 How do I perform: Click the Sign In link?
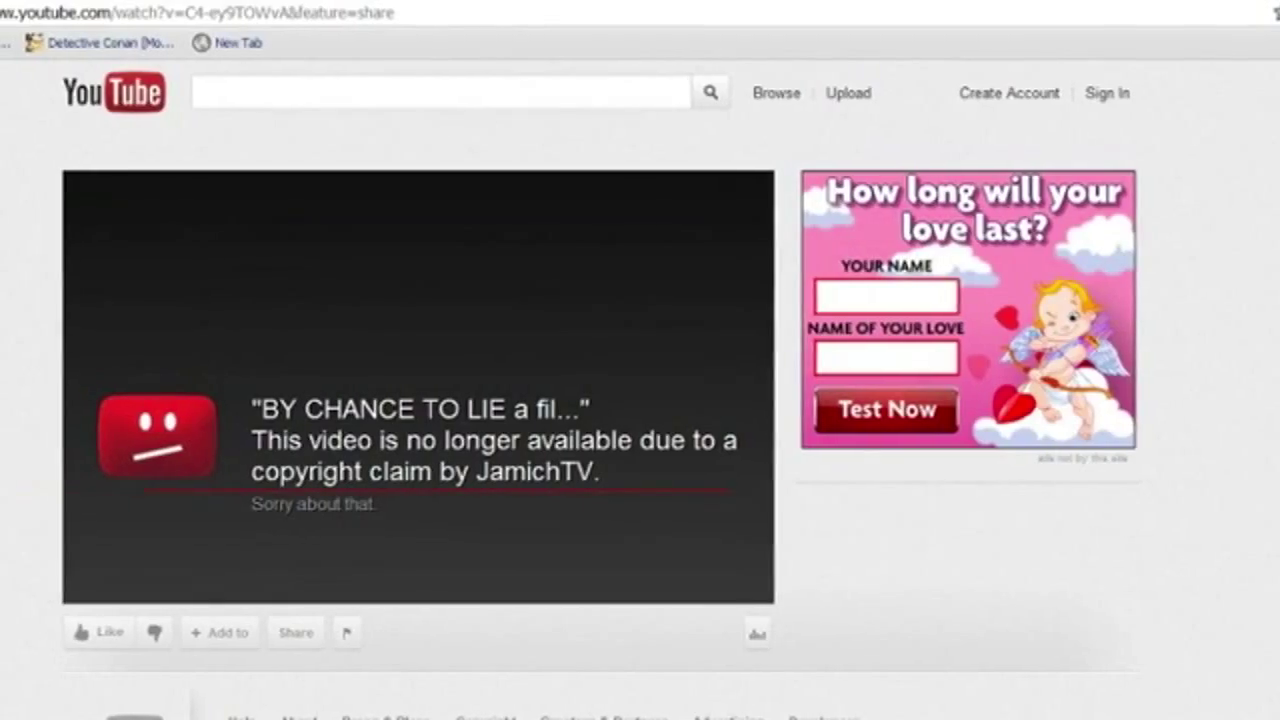click(x=1107, y=93)
